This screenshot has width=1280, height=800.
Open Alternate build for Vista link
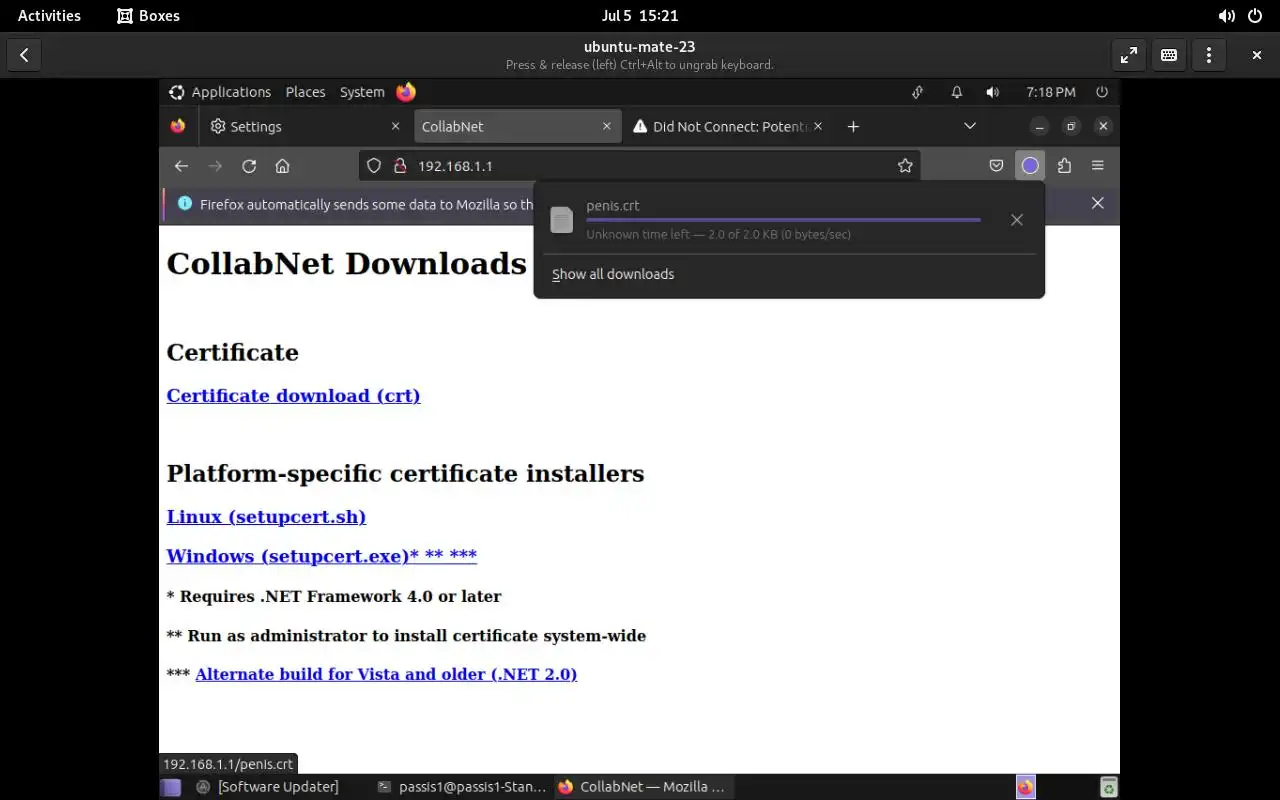coord(386,674)
